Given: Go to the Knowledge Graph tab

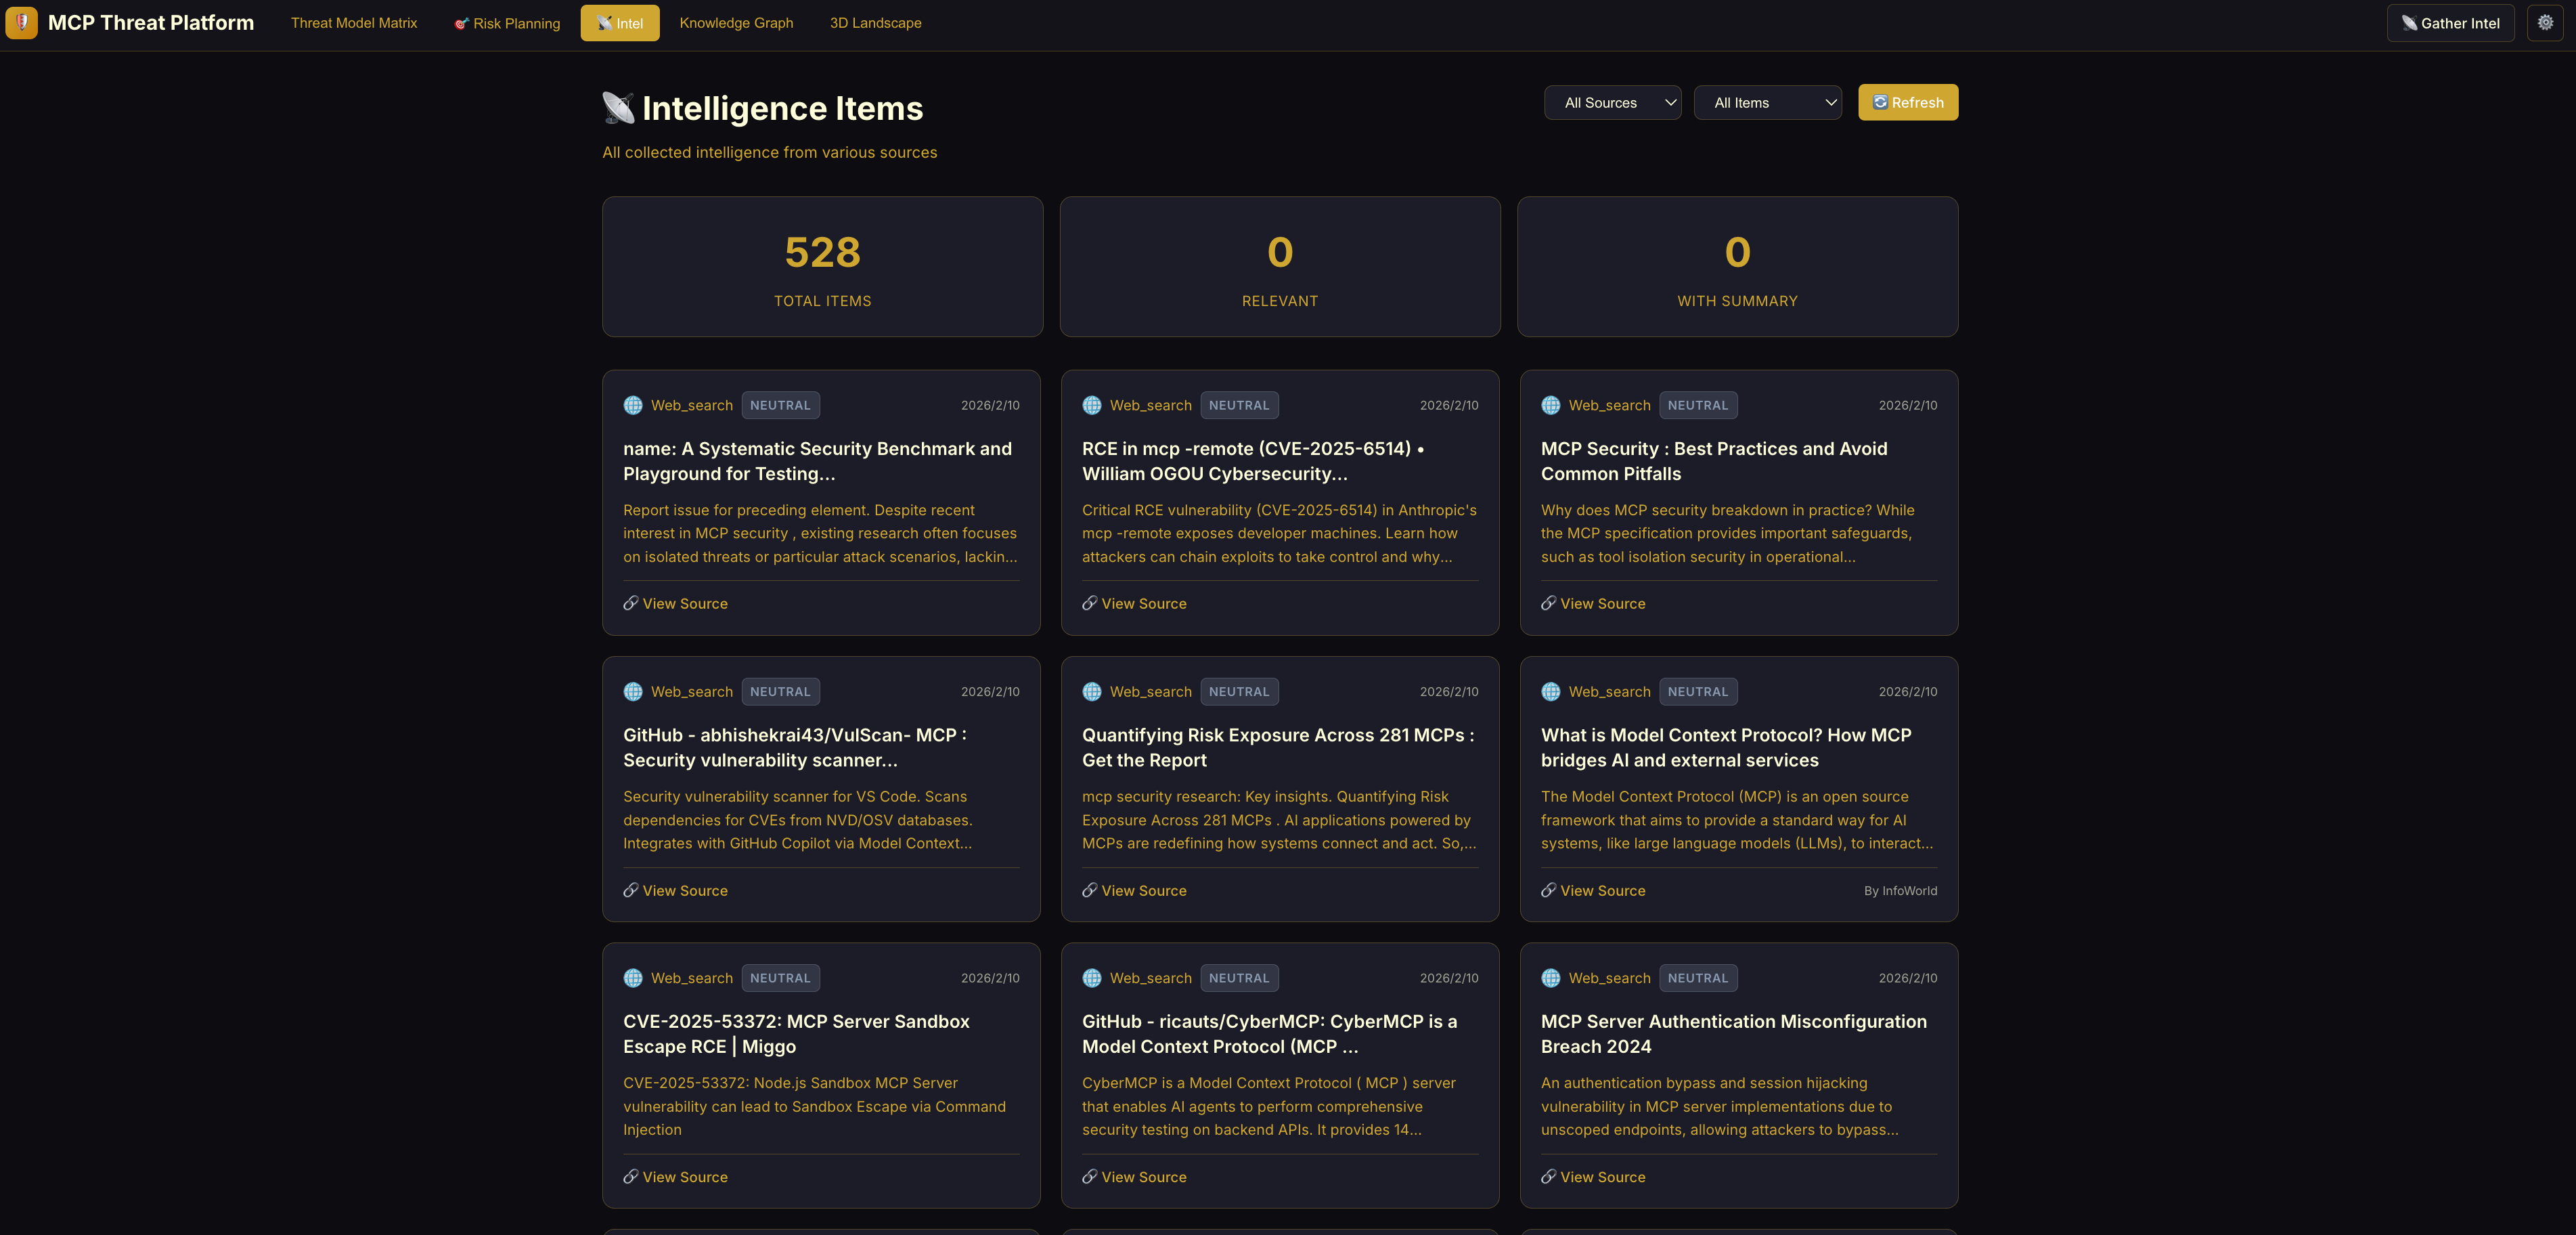Looking at the screenshot, I should point(736,22).
